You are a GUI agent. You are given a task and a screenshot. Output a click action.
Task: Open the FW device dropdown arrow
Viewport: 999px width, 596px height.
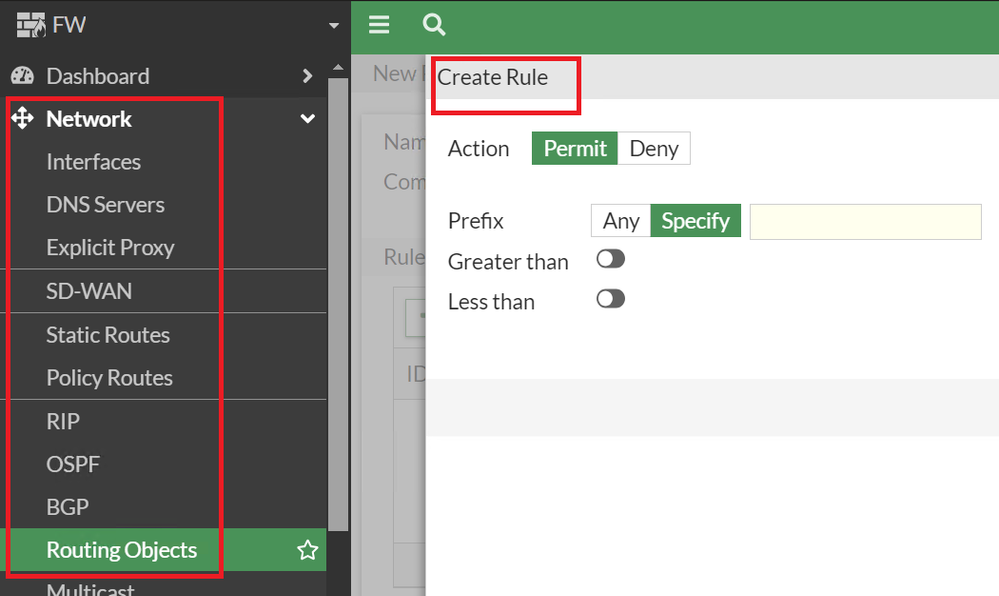click(x=334, y=26)
